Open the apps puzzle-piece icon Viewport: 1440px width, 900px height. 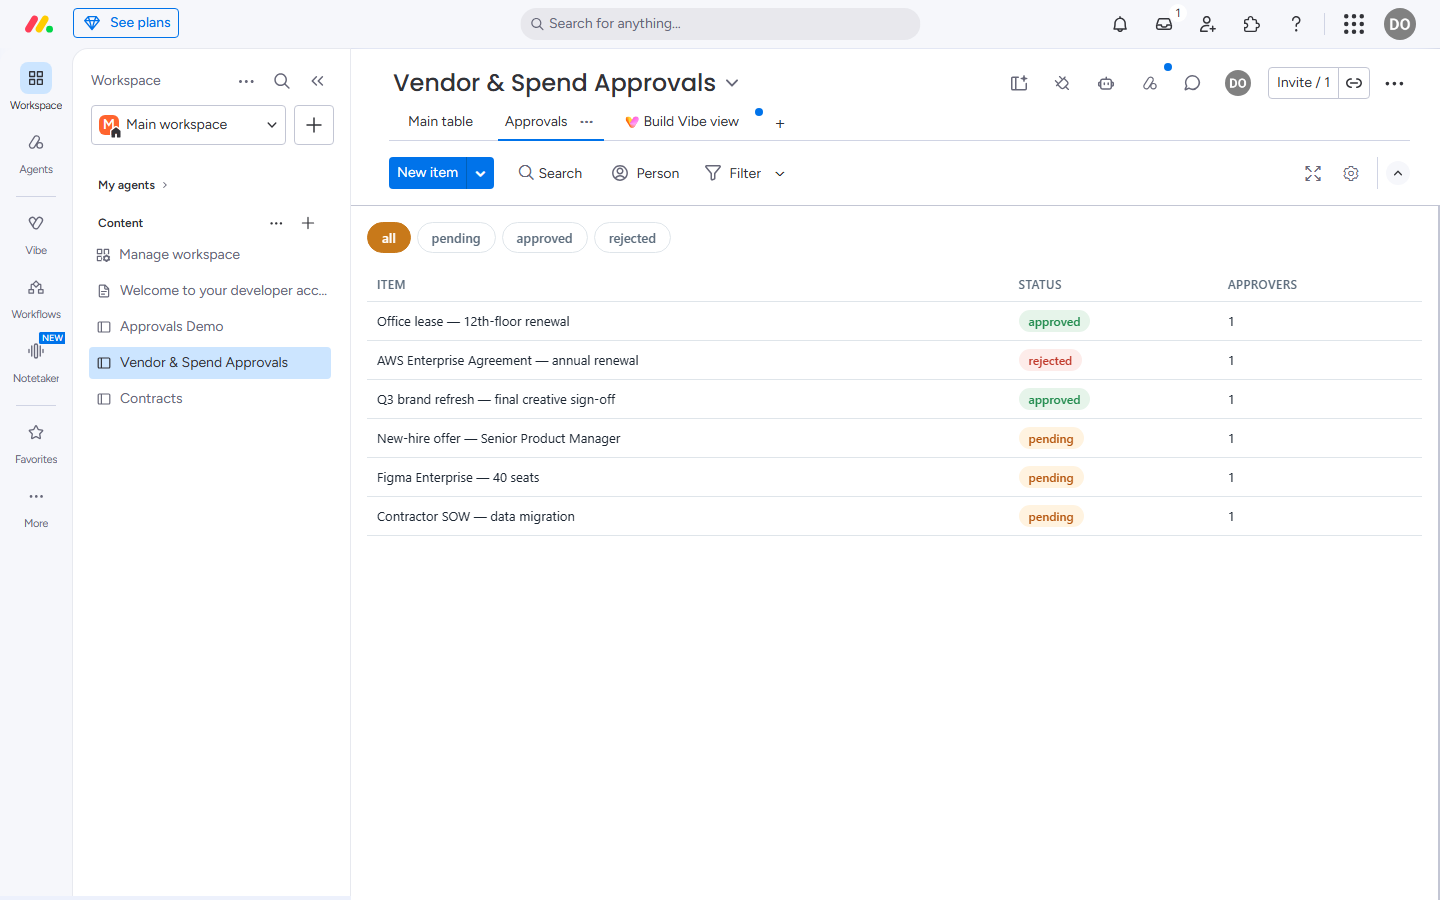pos(1252,24)
